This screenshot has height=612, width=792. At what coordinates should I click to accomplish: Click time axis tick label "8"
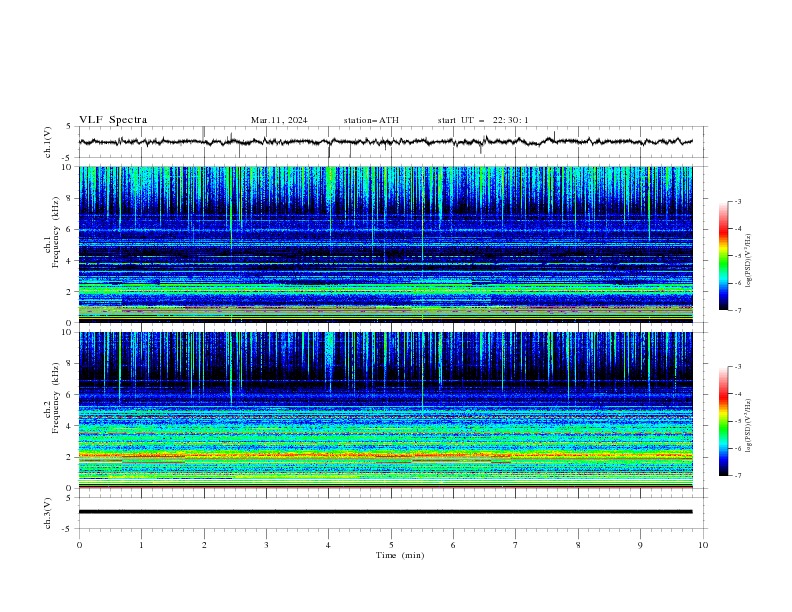[x=578, y=545]
